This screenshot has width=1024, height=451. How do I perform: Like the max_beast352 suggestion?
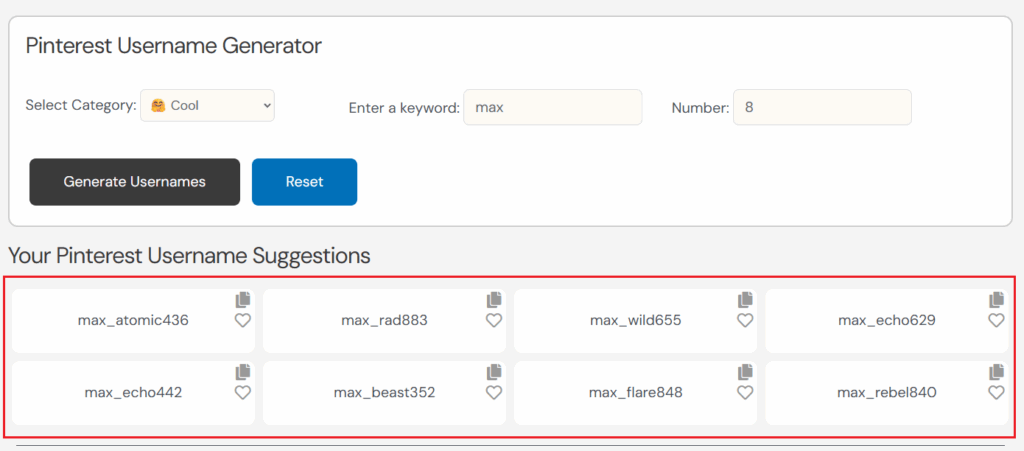pos(494,393)
